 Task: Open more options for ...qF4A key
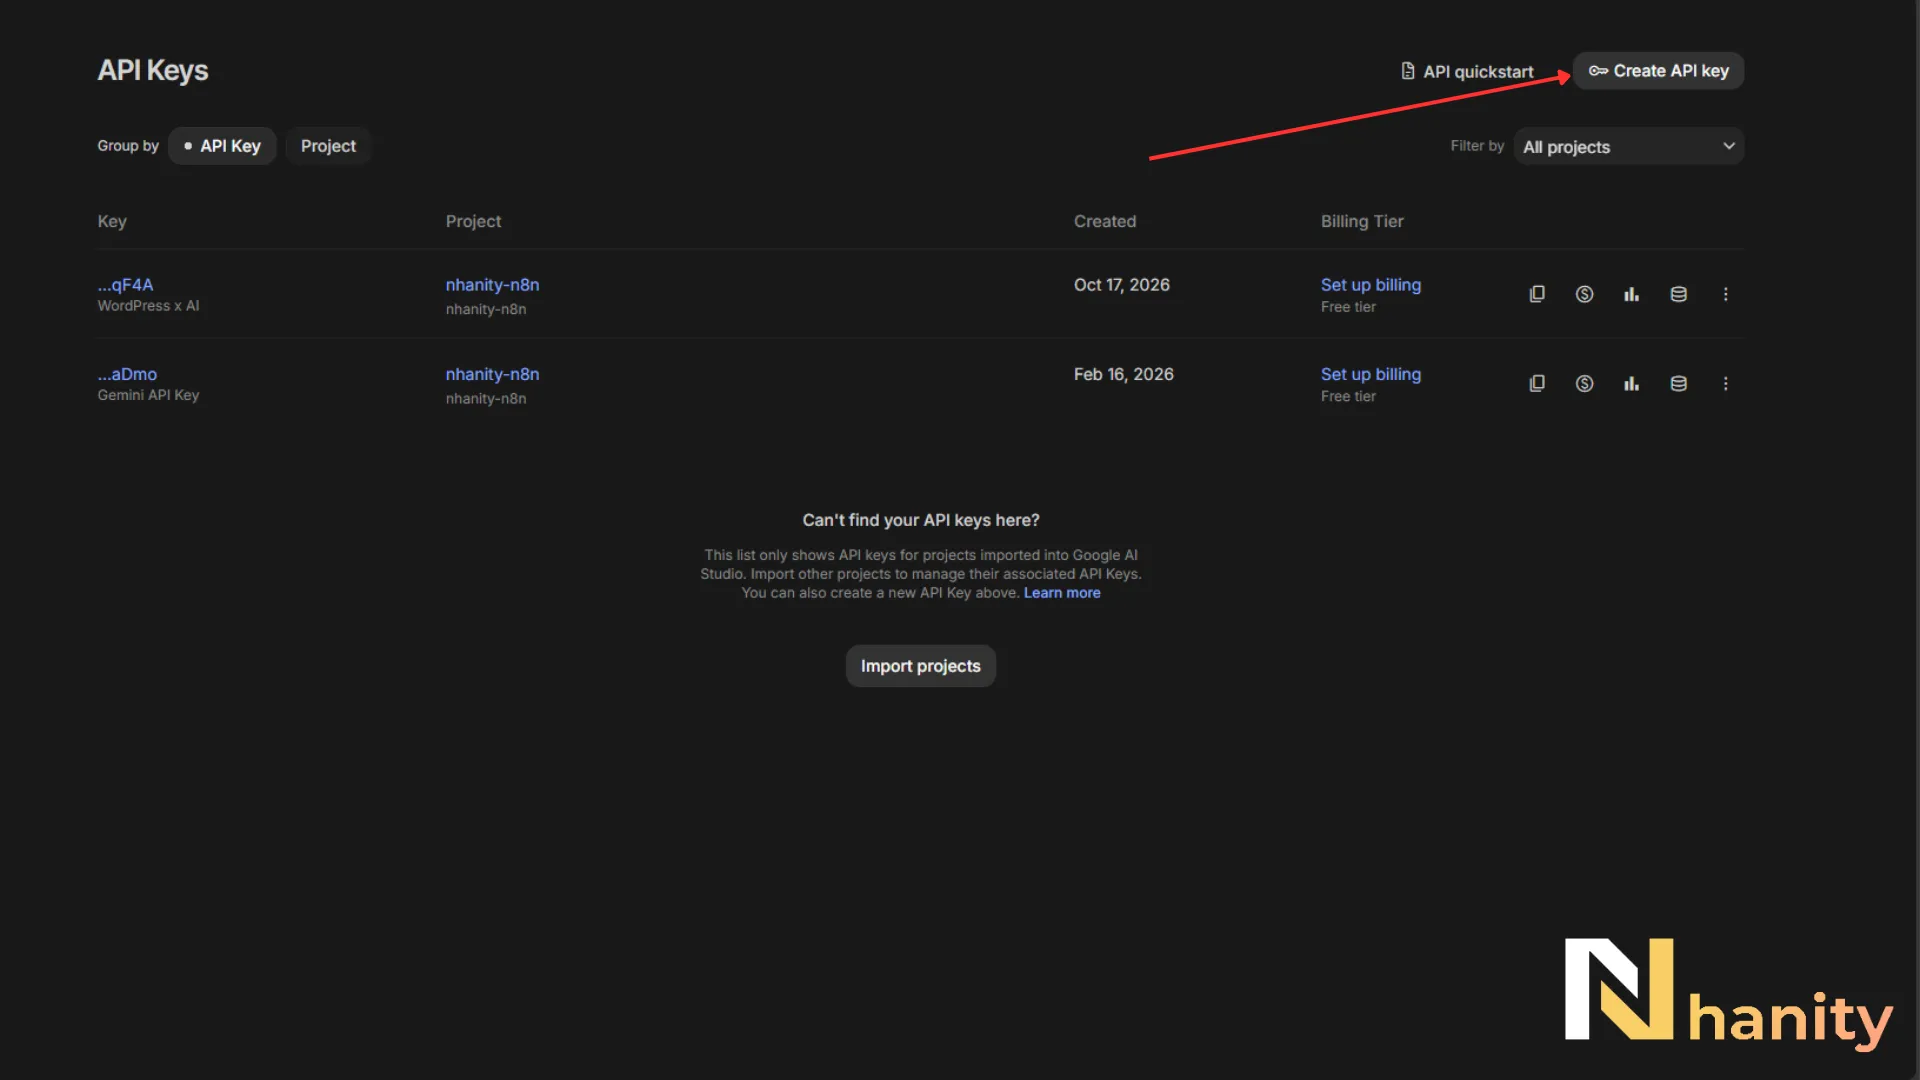pyautogui.click(x=1725, y=294)
